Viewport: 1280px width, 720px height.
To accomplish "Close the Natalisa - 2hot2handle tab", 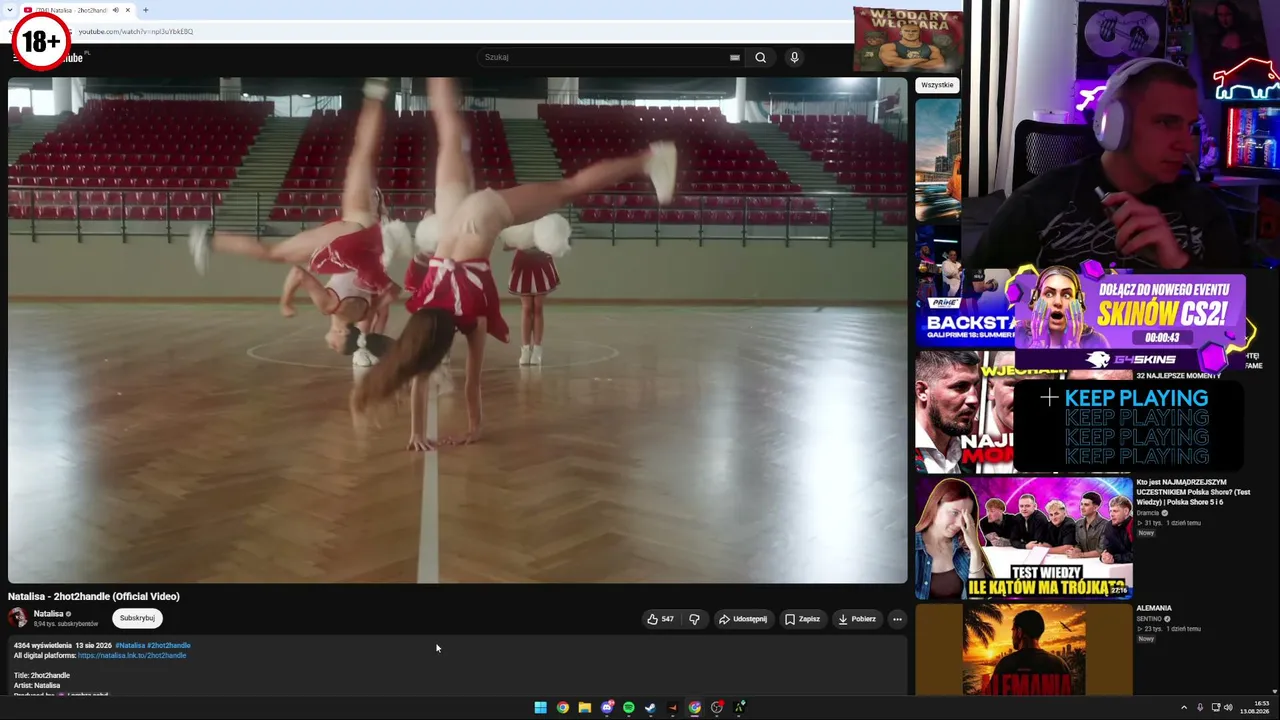I will [128, 10].
